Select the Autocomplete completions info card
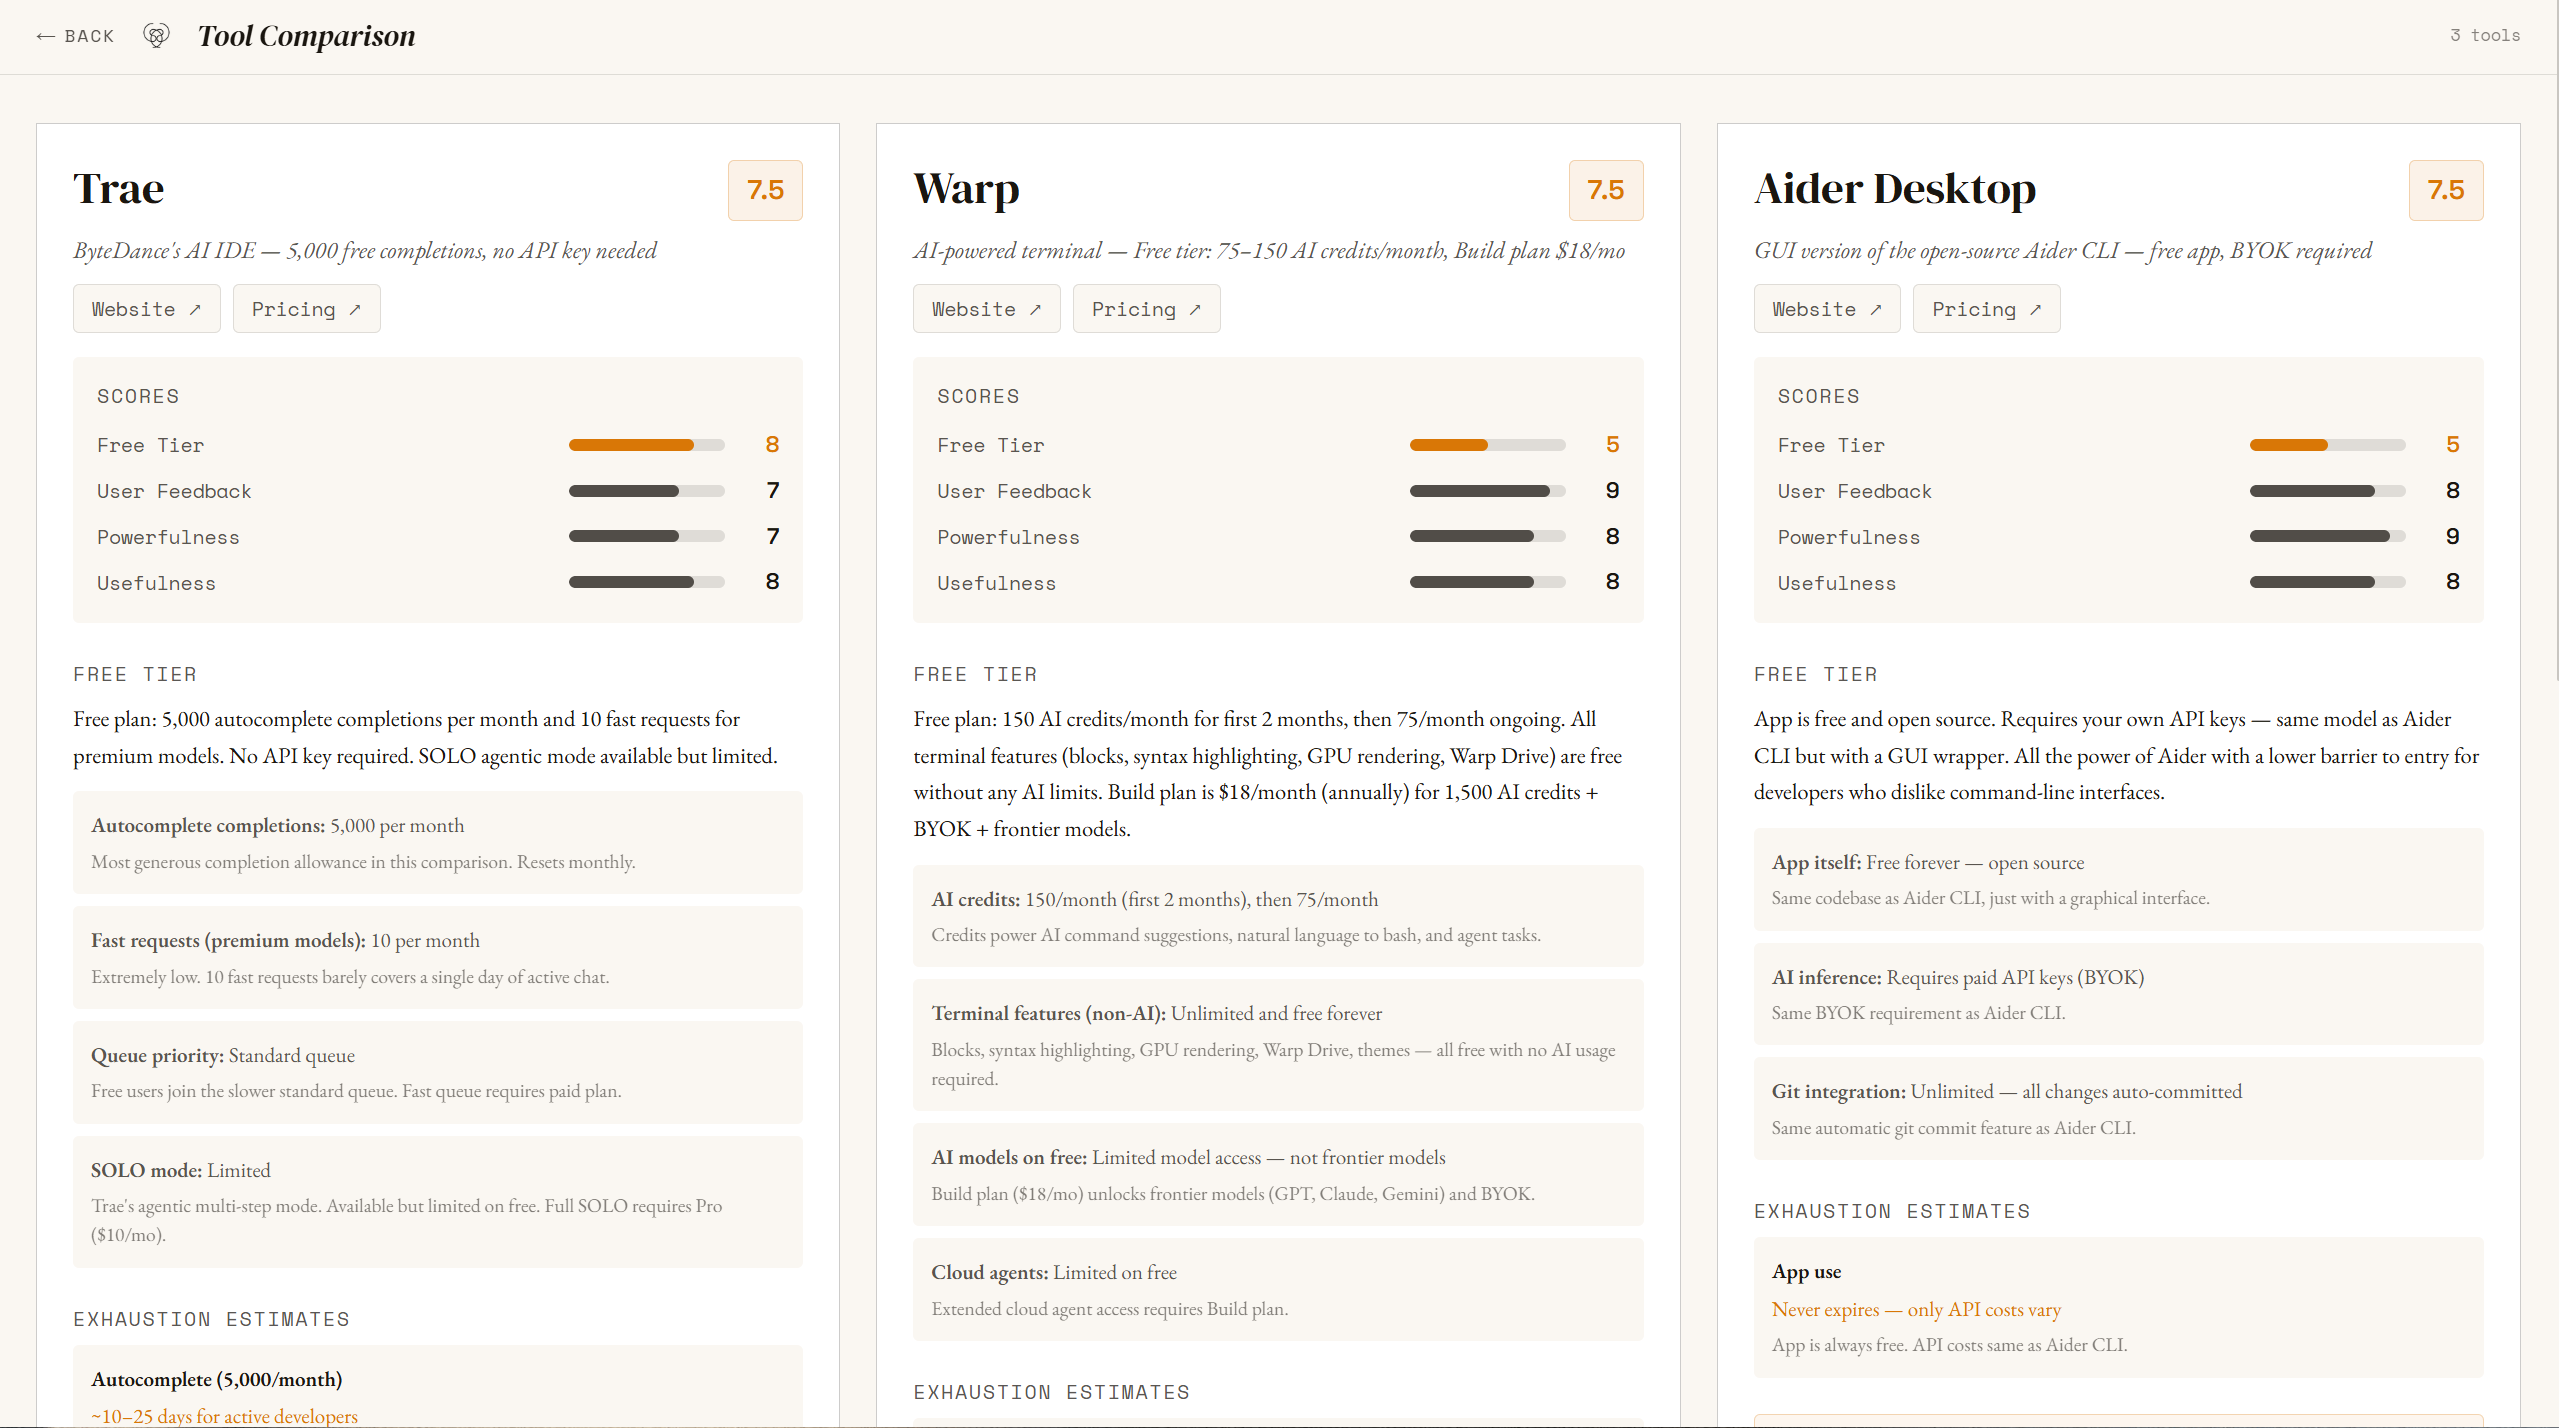The width and height of the screenshot is (2559, 1428). tap(437, 842)
